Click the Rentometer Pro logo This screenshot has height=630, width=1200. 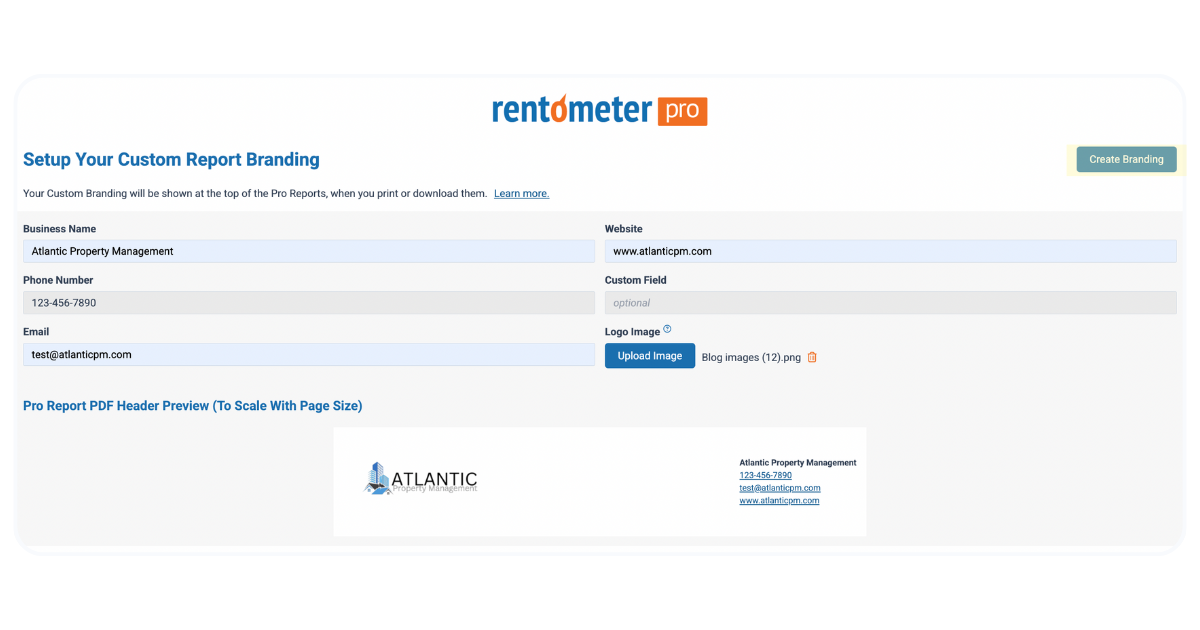click(x=600, y=110)
